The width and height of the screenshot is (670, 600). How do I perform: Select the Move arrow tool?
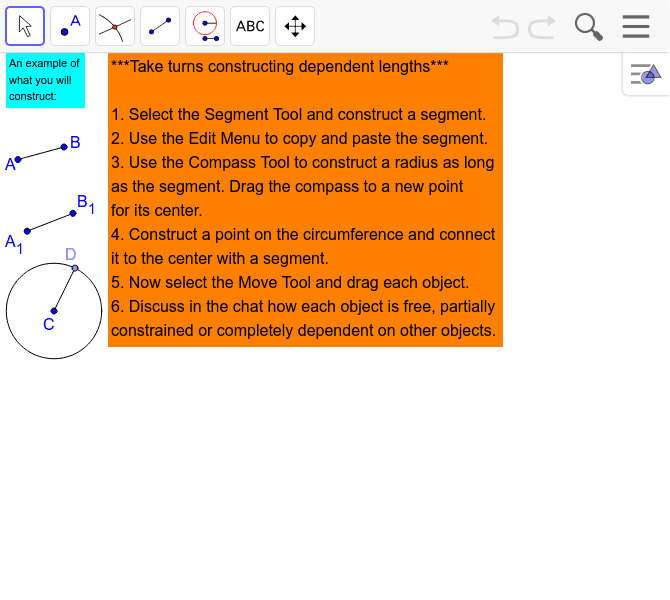(25, 26)
